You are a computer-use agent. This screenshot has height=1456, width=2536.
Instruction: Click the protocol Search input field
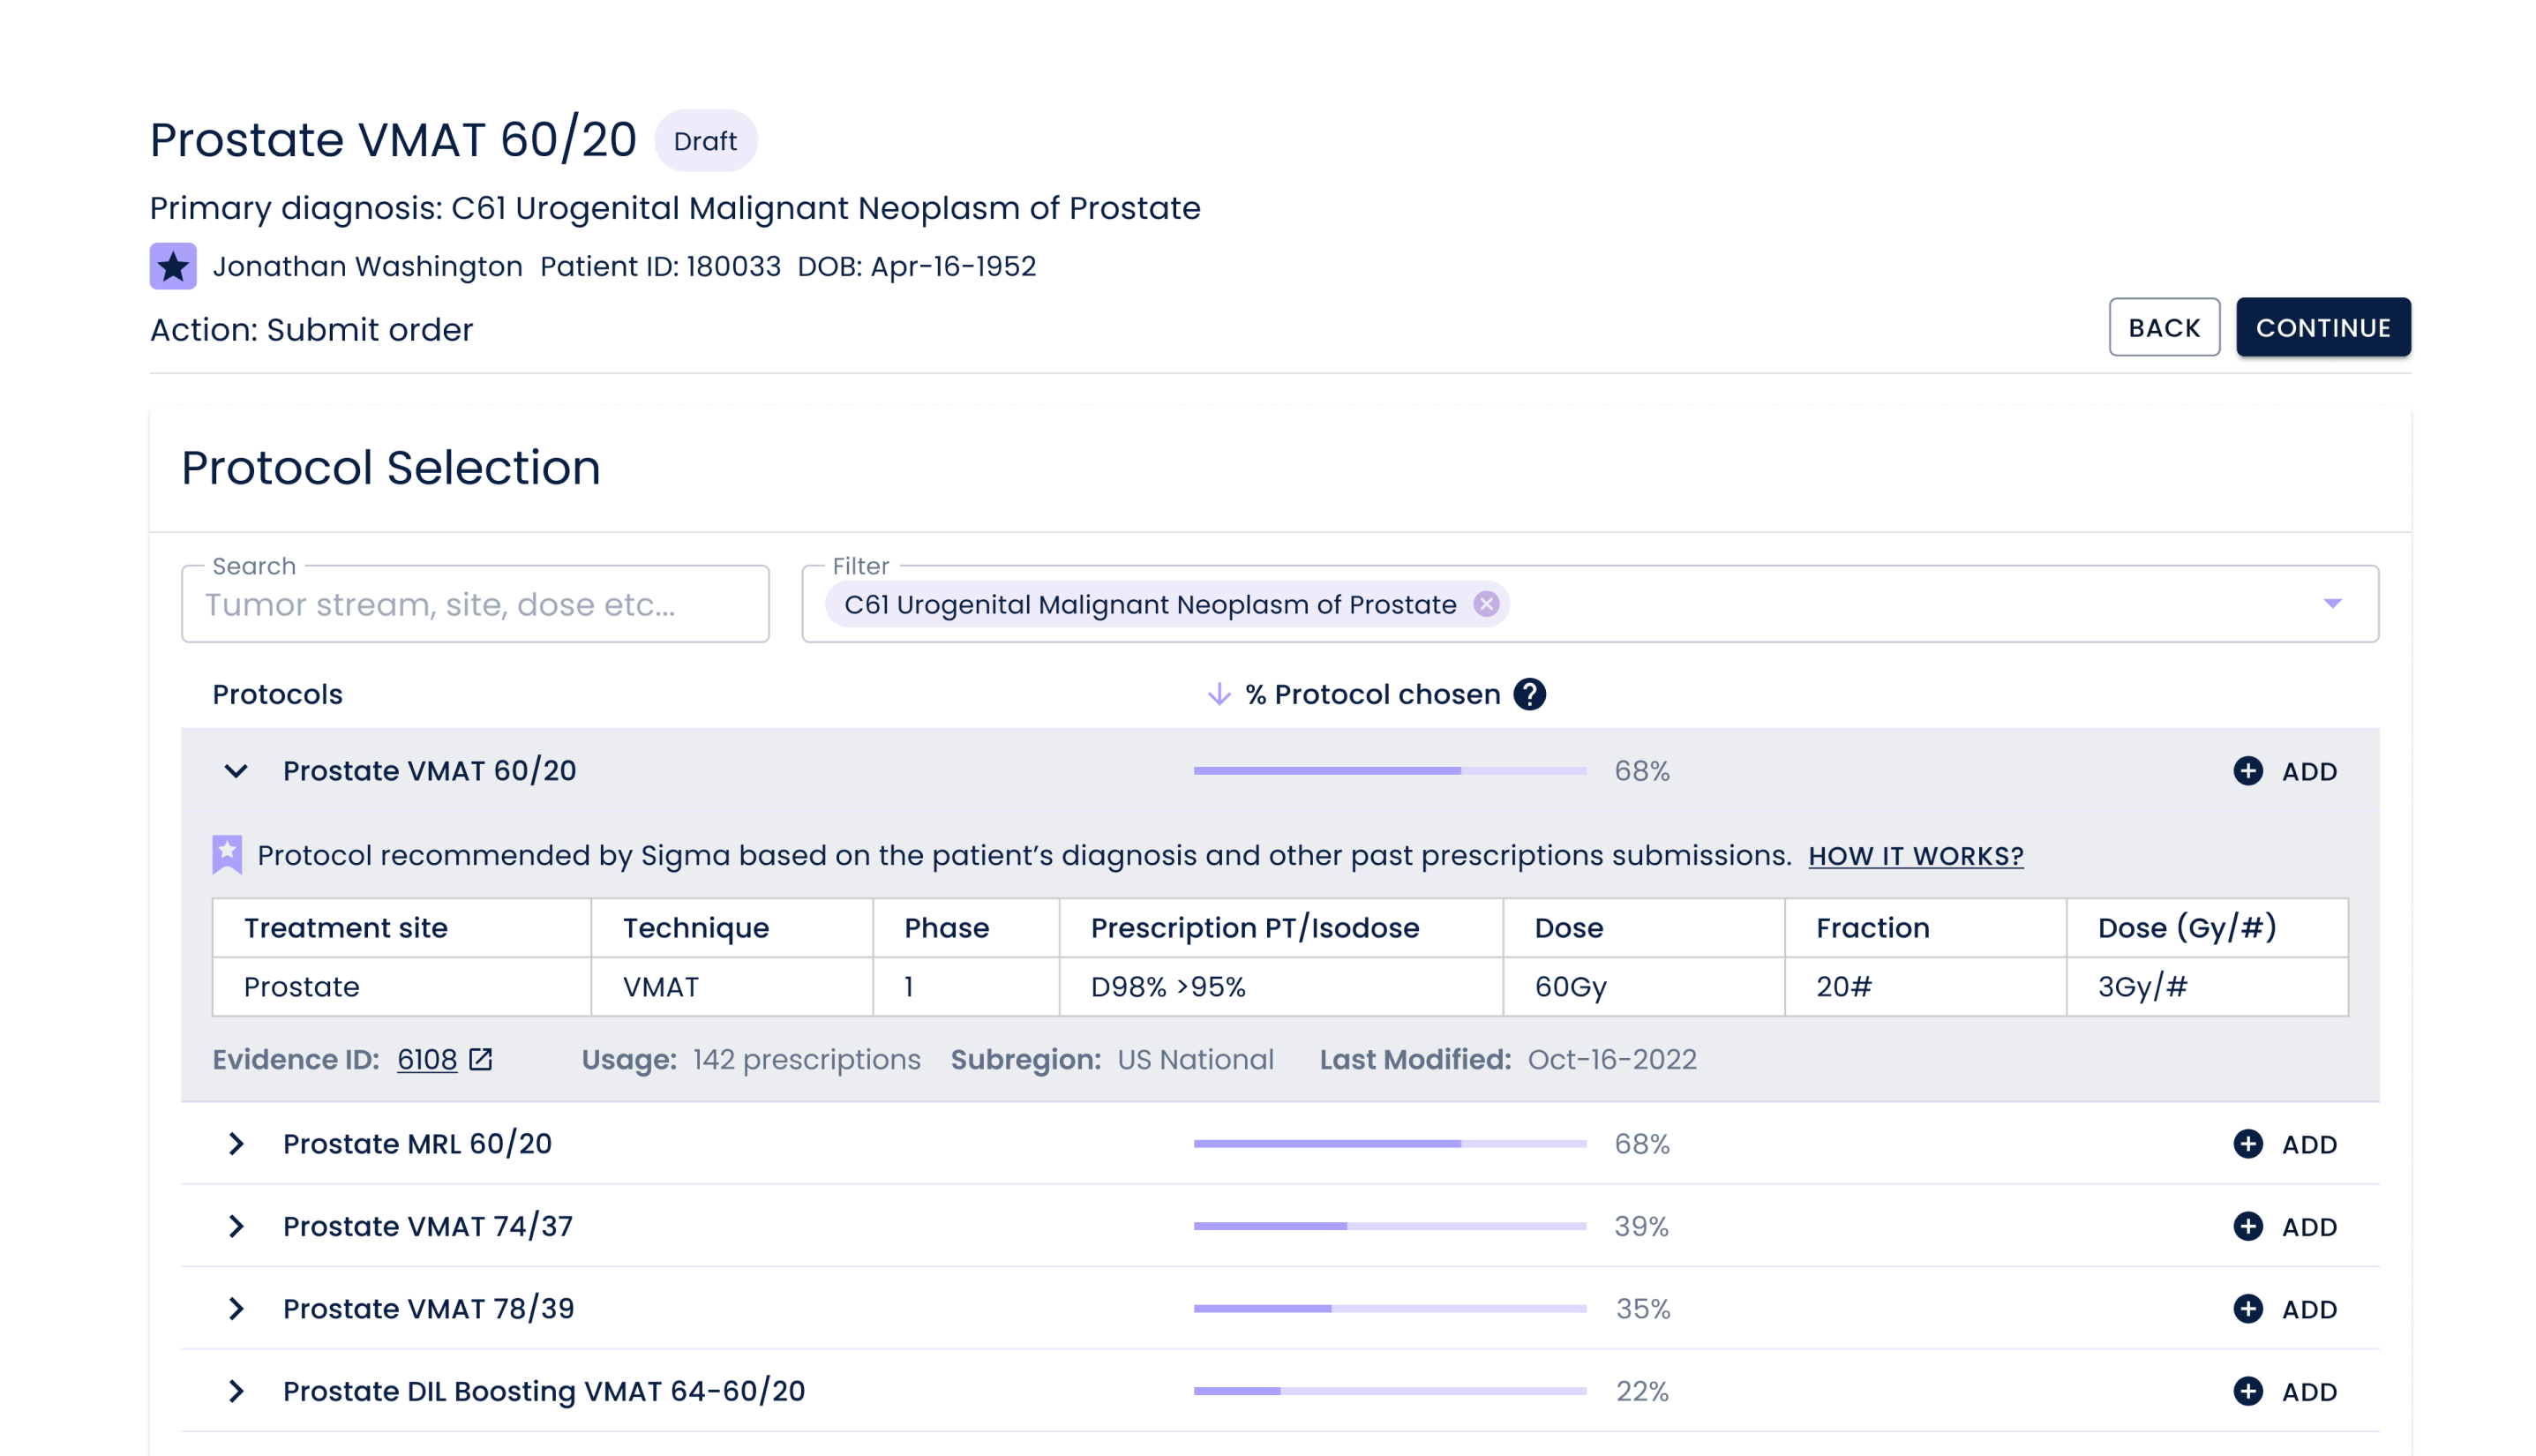coord(475,604)
